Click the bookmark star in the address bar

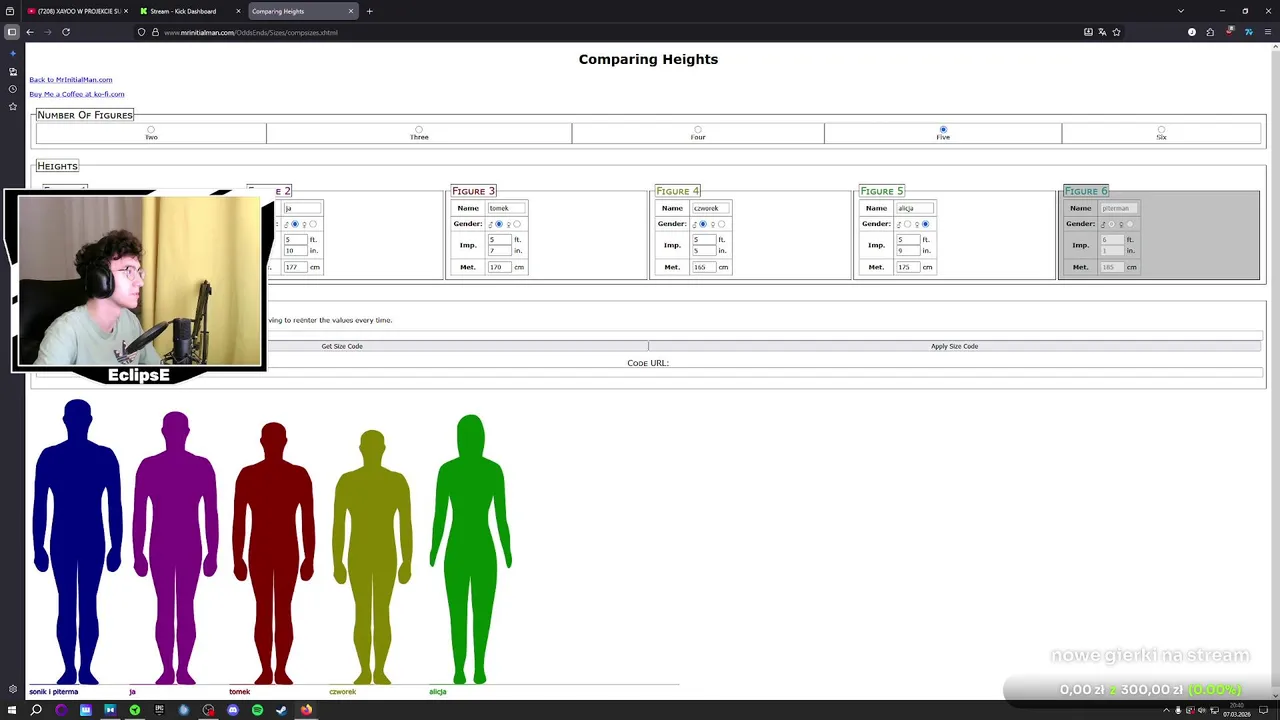1116,32
